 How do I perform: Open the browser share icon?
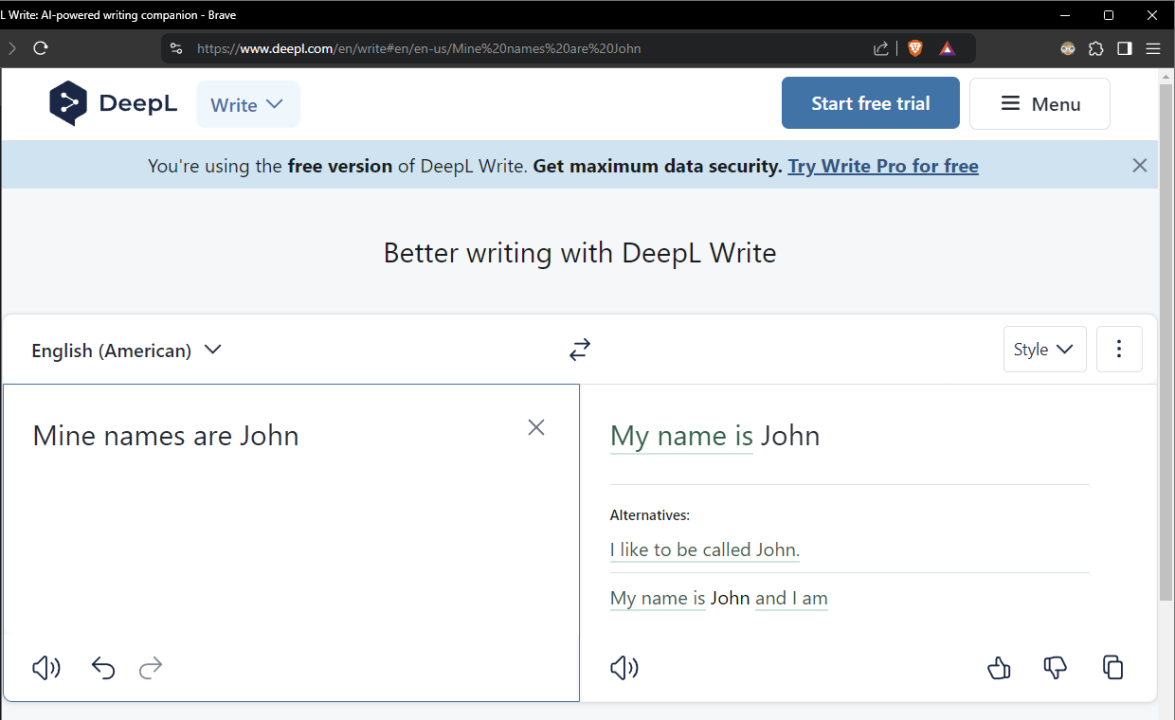point(880,47)
